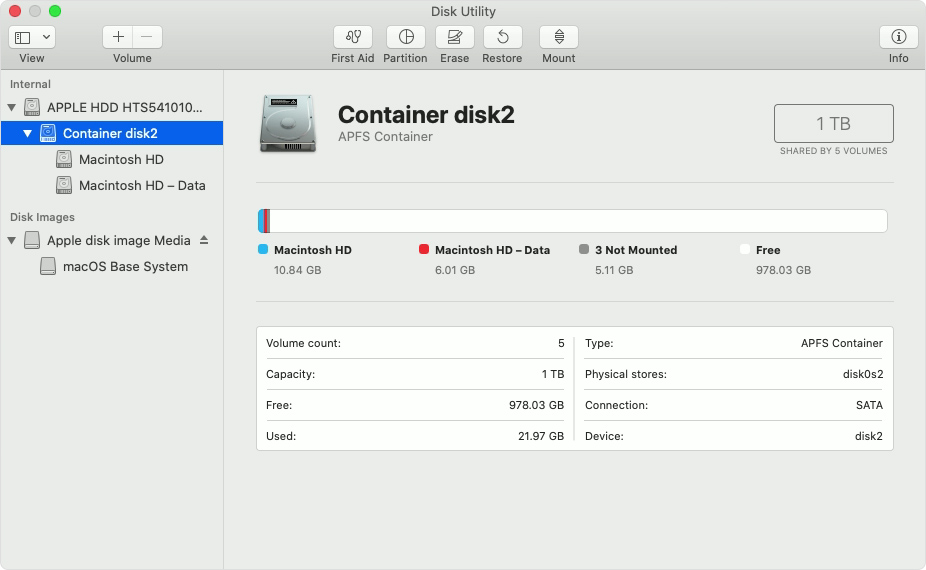
Task: Collapse the APPLE HDD tree row
Action: [11, 108]
